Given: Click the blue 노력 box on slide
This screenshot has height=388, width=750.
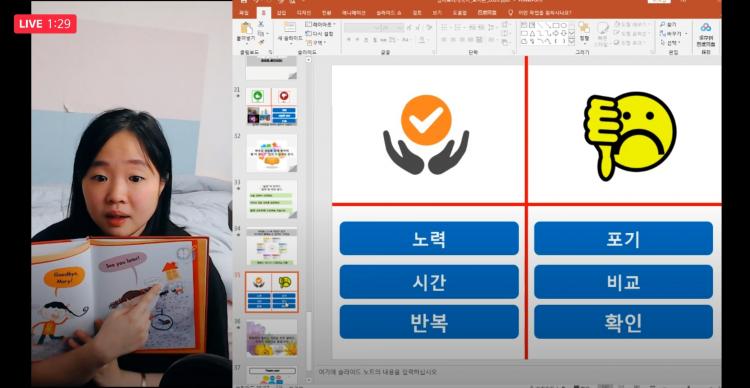Looking at the screenshot, I should pyautogui.click(x=429, y=238).
